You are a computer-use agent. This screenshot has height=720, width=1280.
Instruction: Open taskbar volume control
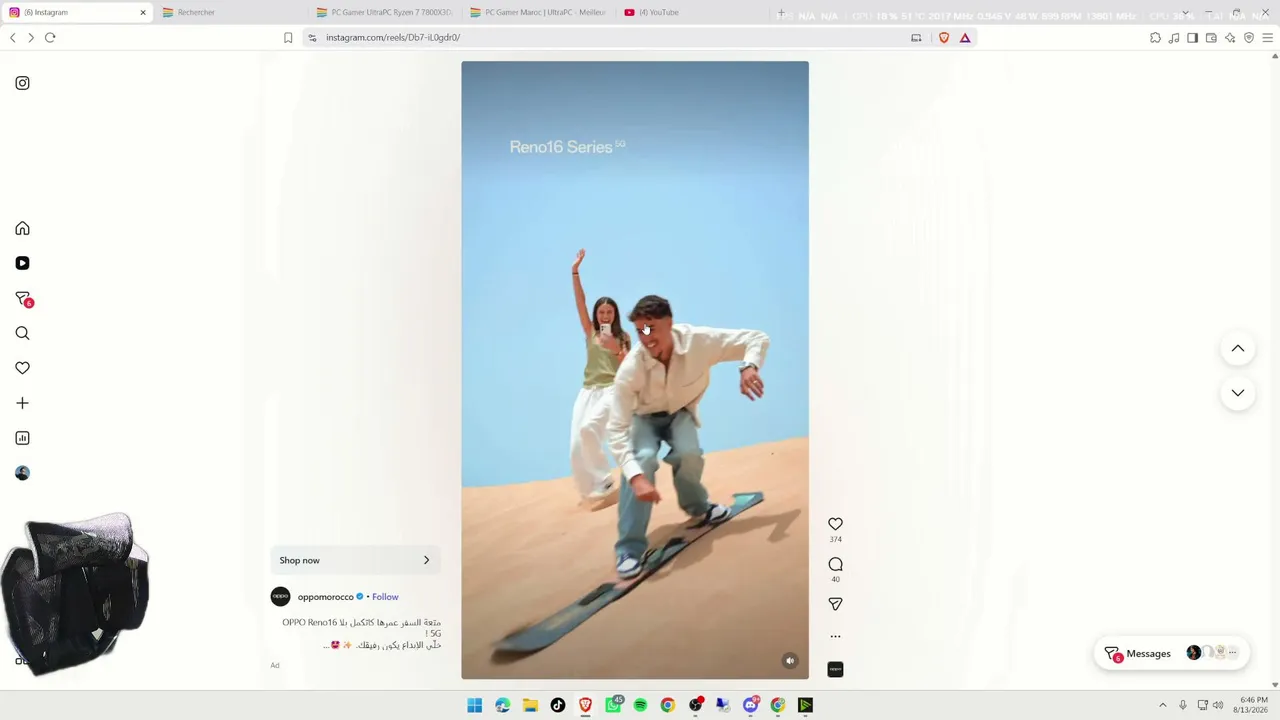click(x=1218, y=705)
